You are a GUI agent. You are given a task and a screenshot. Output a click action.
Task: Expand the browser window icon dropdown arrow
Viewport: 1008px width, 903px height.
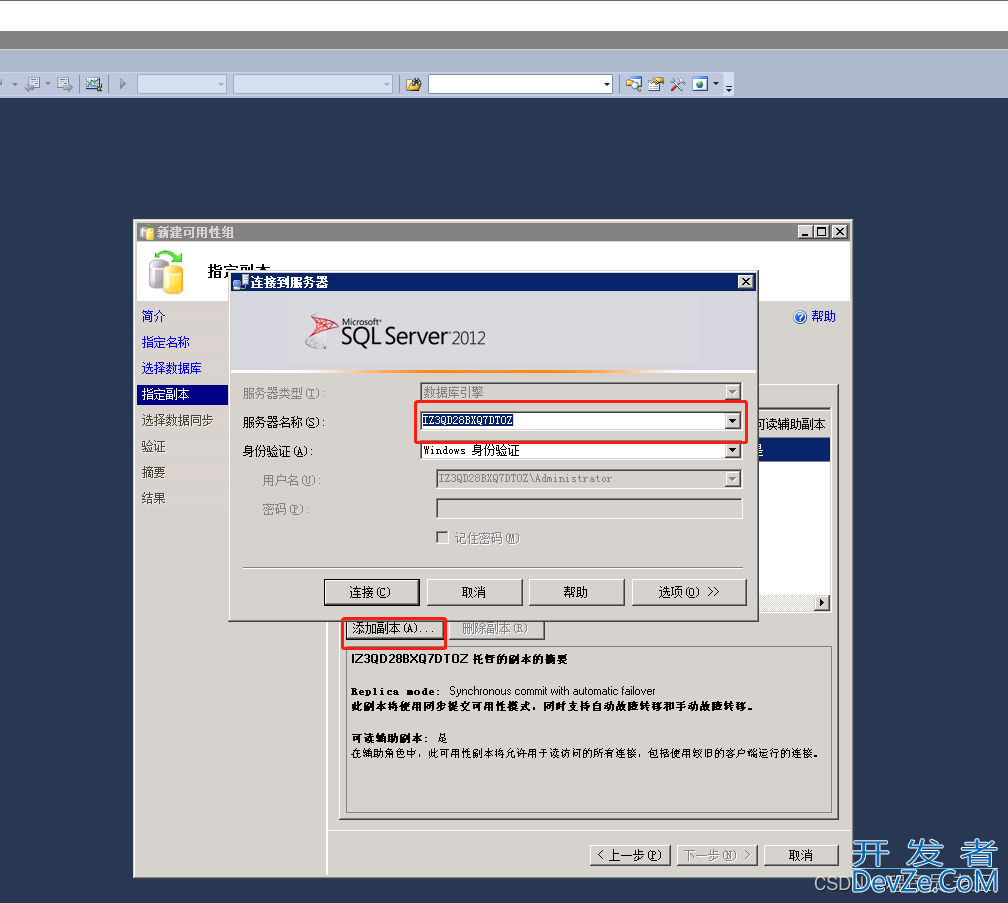click(716, 84)
